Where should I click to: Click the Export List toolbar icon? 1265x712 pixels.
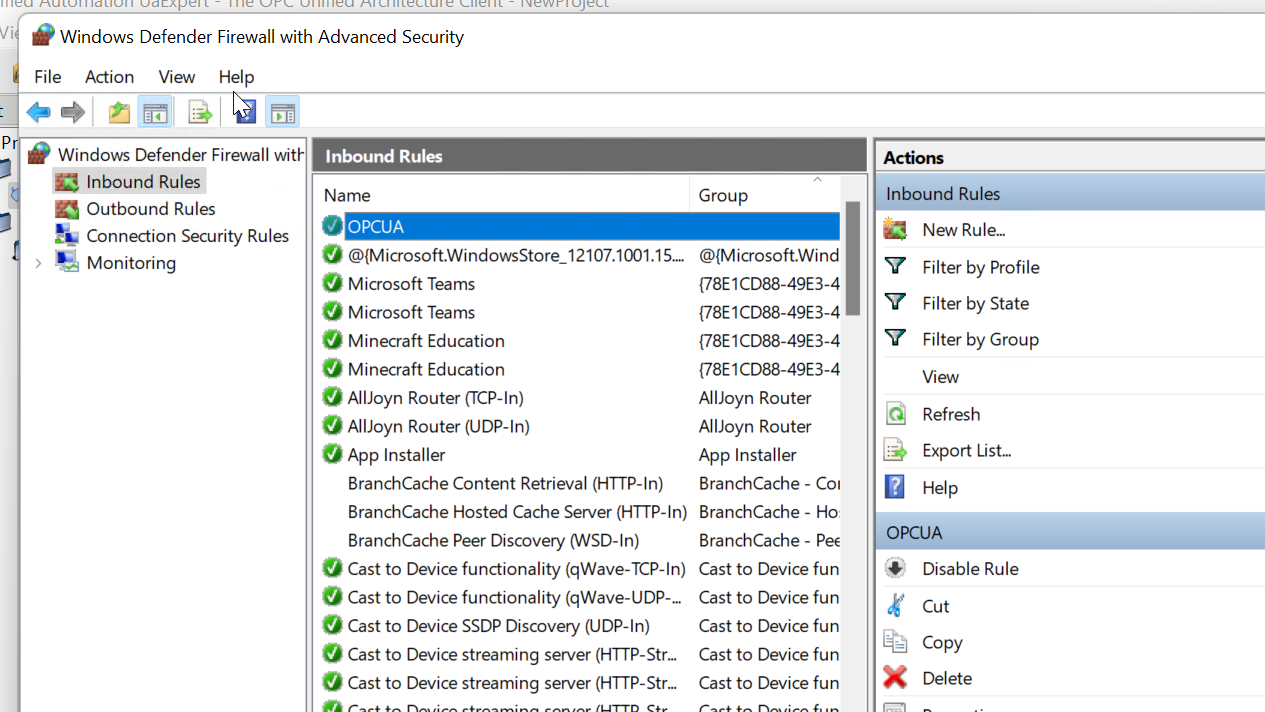point(200,112)
